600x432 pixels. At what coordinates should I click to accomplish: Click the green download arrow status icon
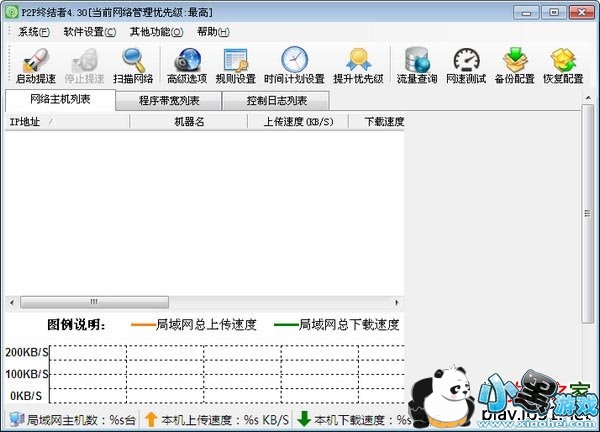(x=304, y=419)
